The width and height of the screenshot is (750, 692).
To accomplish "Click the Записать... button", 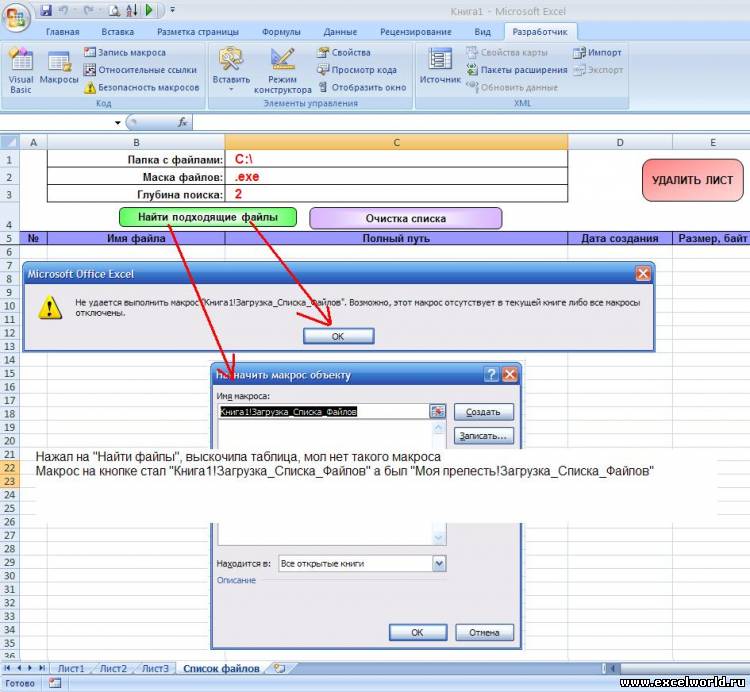I will click(484, 436).
